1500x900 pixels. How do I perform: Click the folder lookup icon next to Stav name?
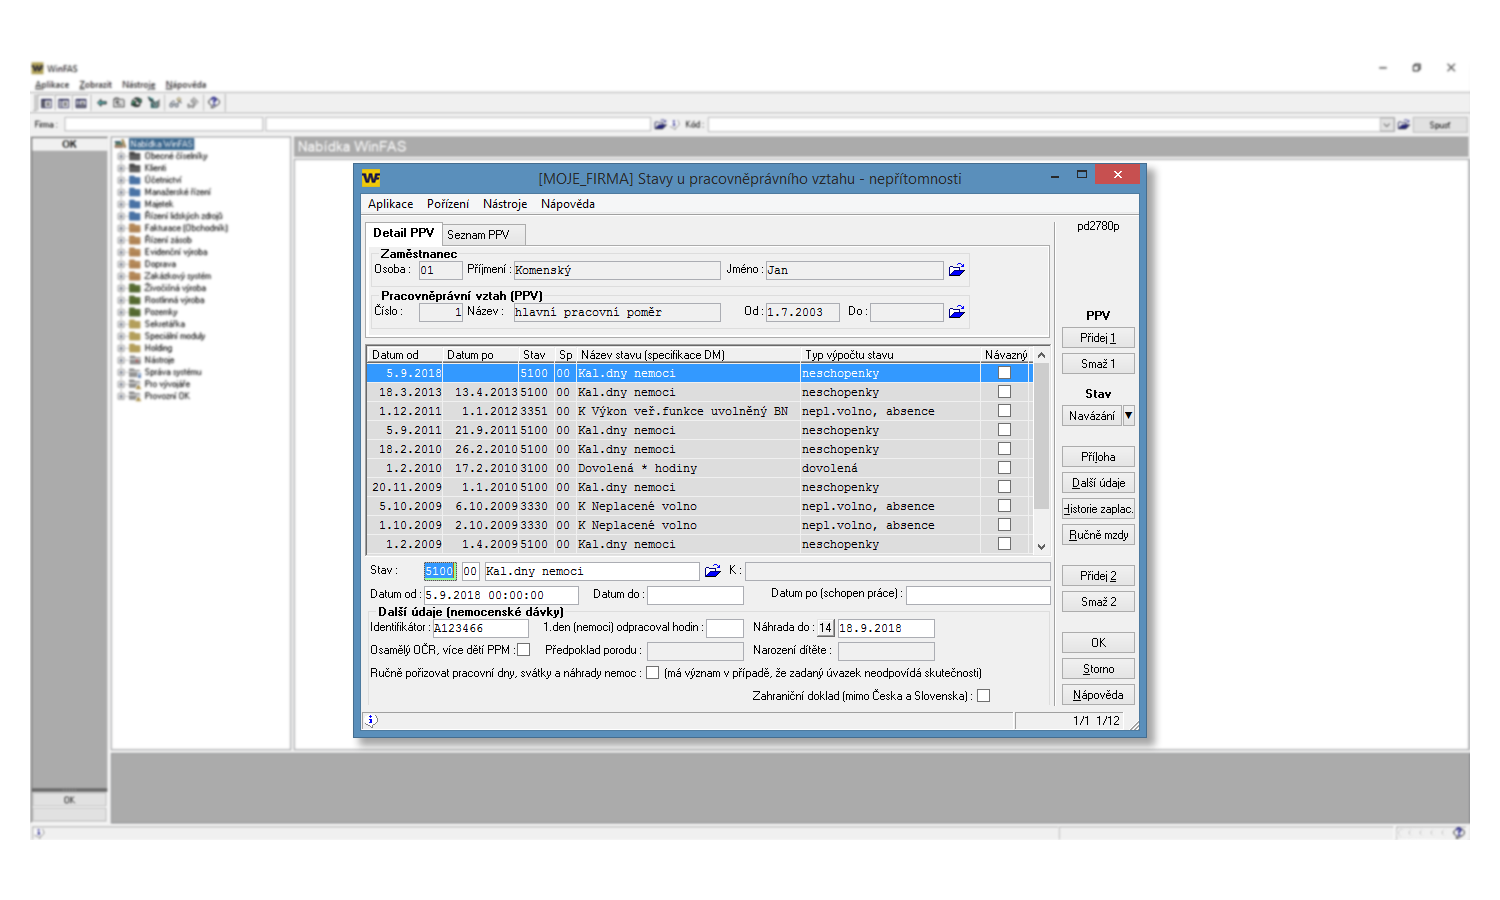(x=712, y=571)
